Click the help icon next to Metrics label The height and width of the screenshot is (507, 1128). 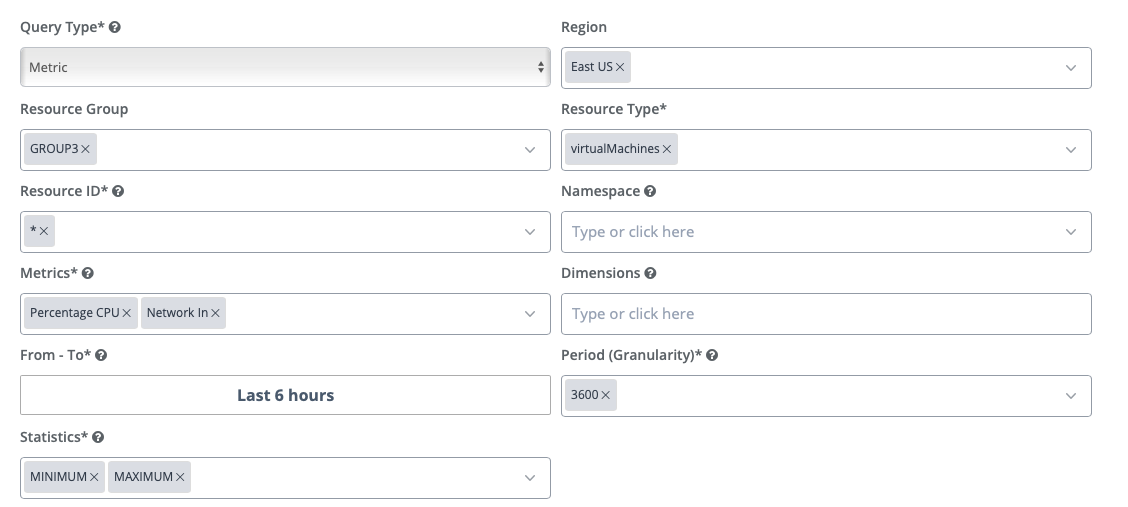pyautogui.click(x=88, y=273)
